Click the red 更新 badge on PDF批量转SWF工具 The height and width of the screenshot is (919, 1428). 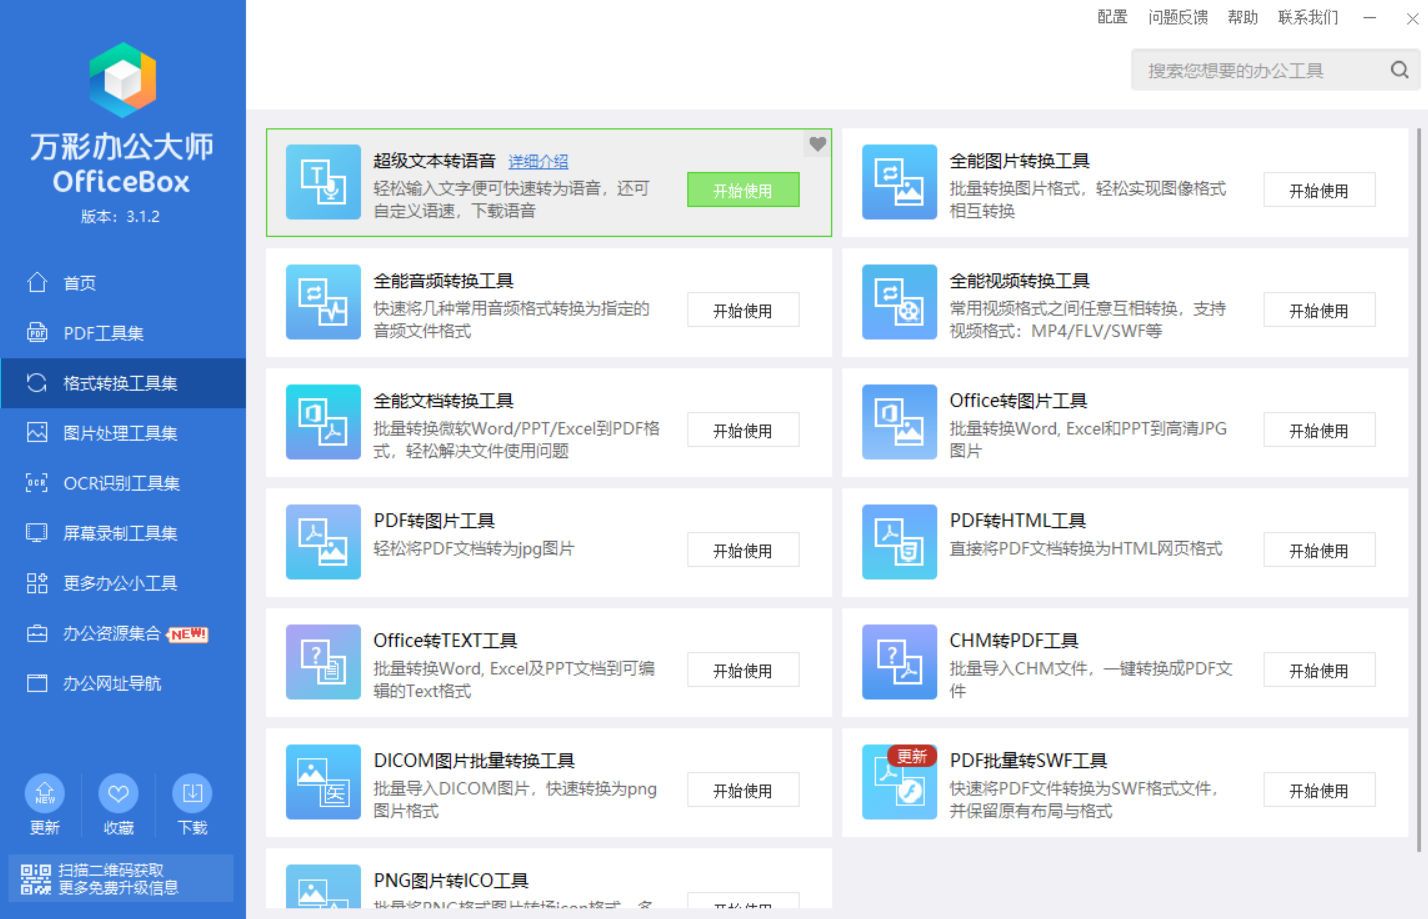point(911,756)
